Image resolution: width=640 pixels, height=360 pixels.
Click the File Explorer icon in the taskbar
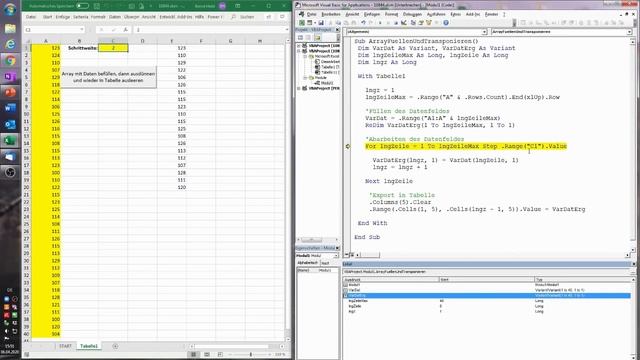tap(10, 28)
